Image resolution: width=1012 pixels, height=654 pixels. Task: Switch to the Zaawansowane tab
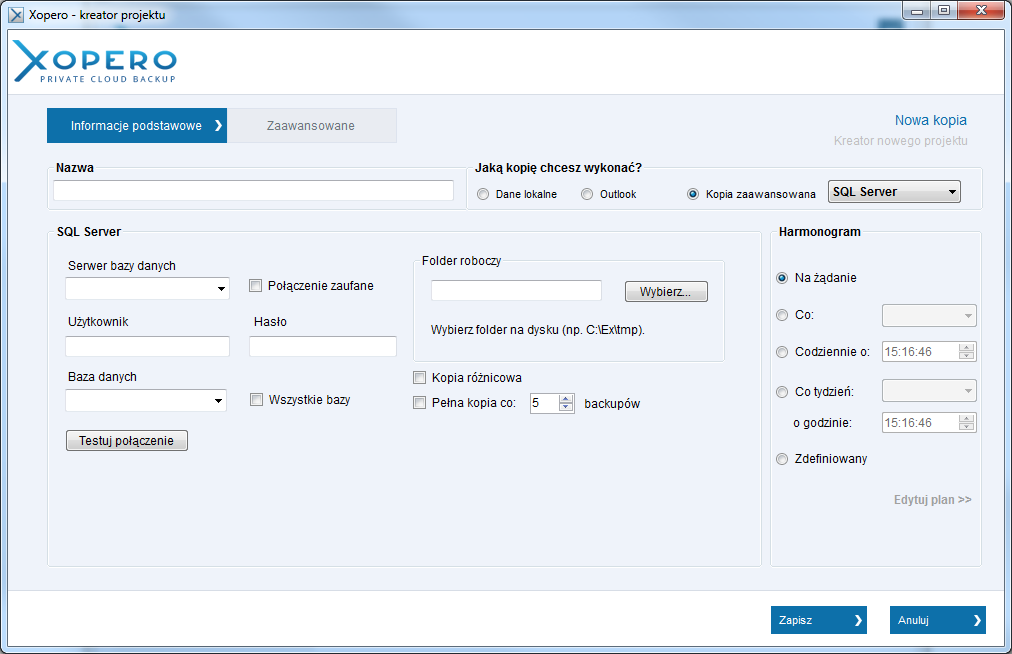point(312,125)
